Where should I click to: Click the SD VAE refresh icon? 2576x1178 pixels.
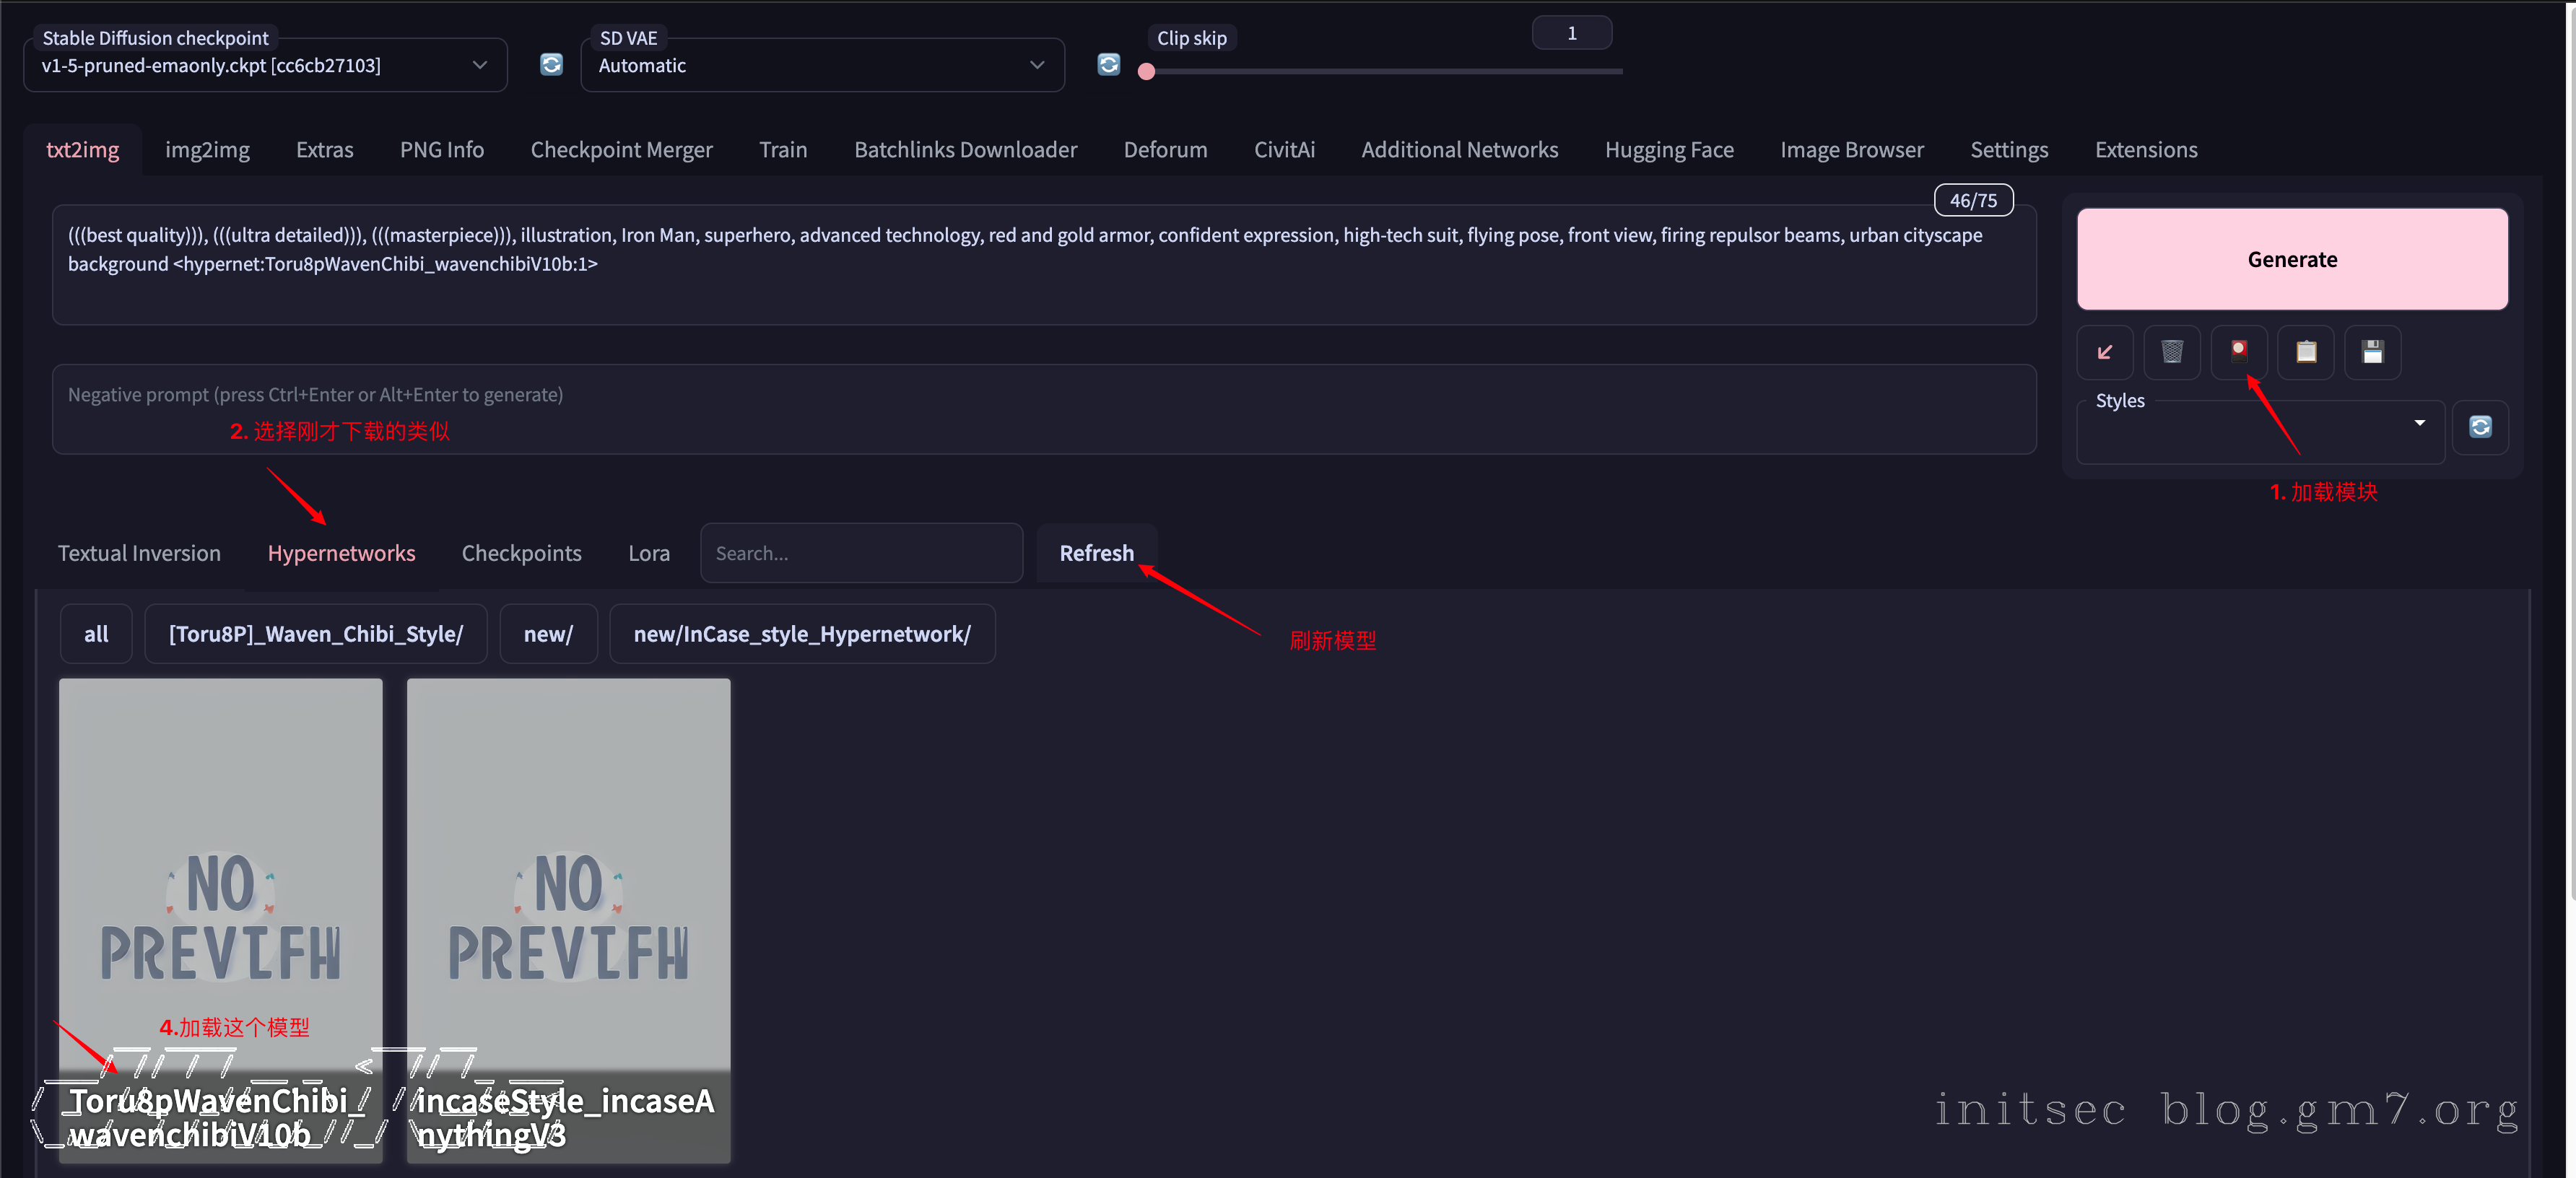tap(1108, 65)
